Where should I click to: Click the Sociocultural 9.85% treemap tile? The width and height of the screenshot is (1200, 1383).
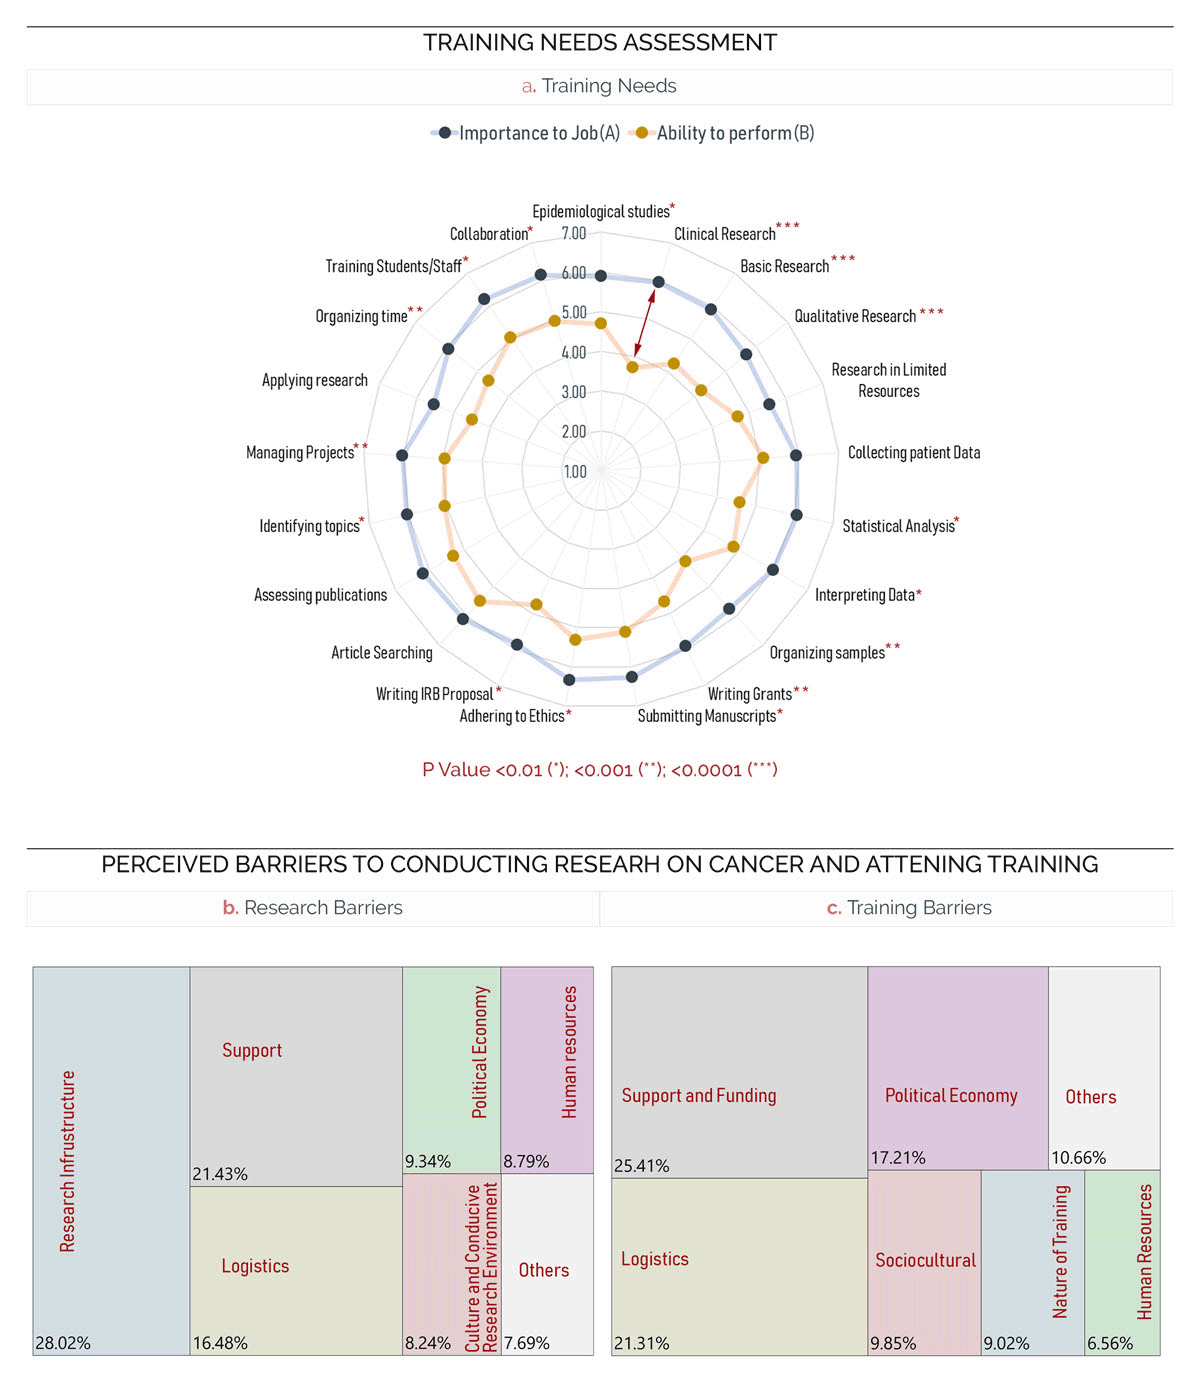[924, 1262]
